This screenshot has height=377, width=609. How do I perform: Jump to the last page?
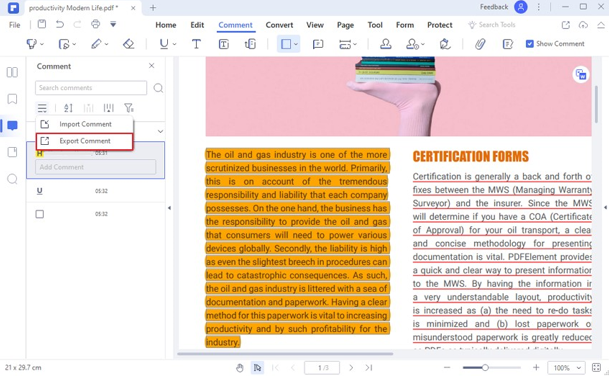tap(369, 368)
